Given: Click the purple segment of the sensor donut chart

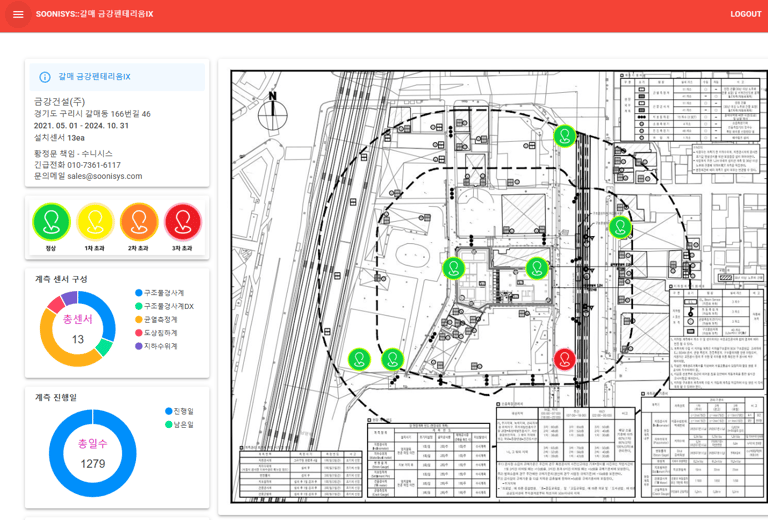Looking at the screenshot, I should coord(70,298).
